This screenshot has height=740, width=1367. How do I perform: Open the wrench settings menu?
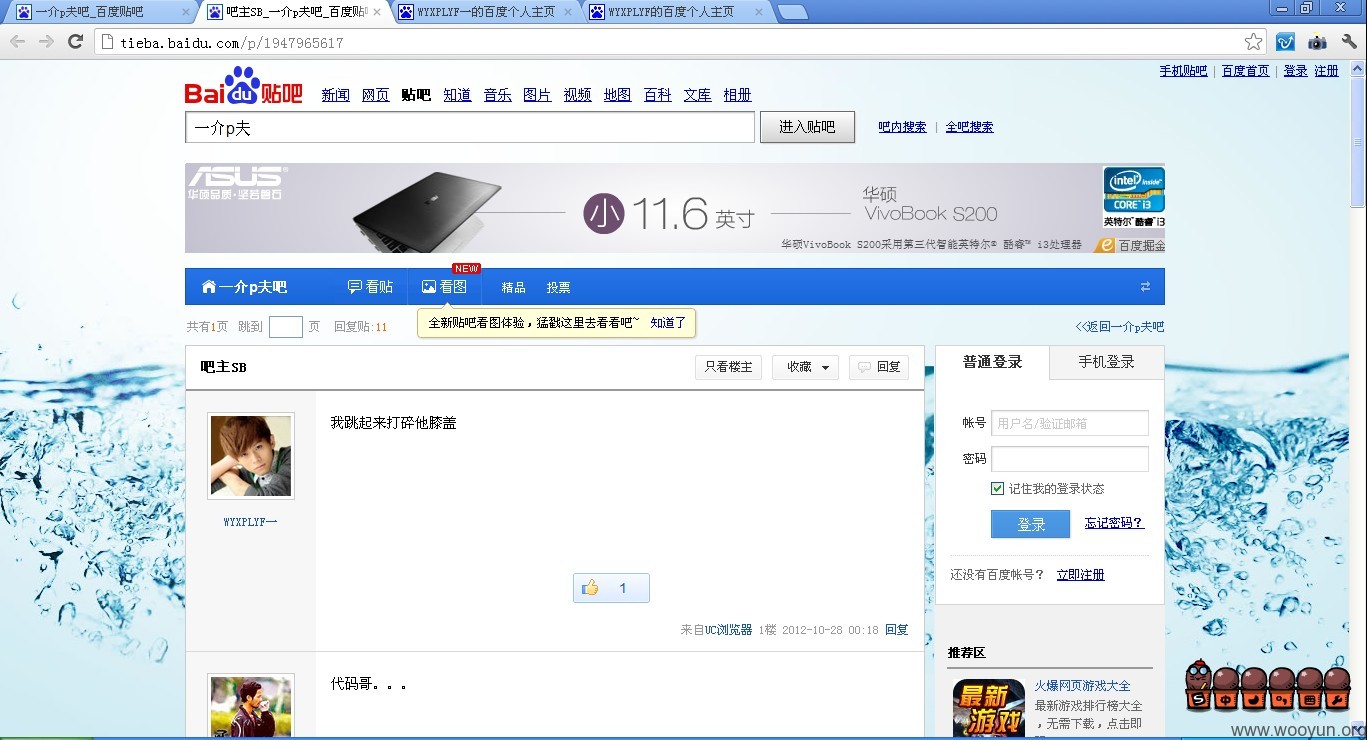1349,42
